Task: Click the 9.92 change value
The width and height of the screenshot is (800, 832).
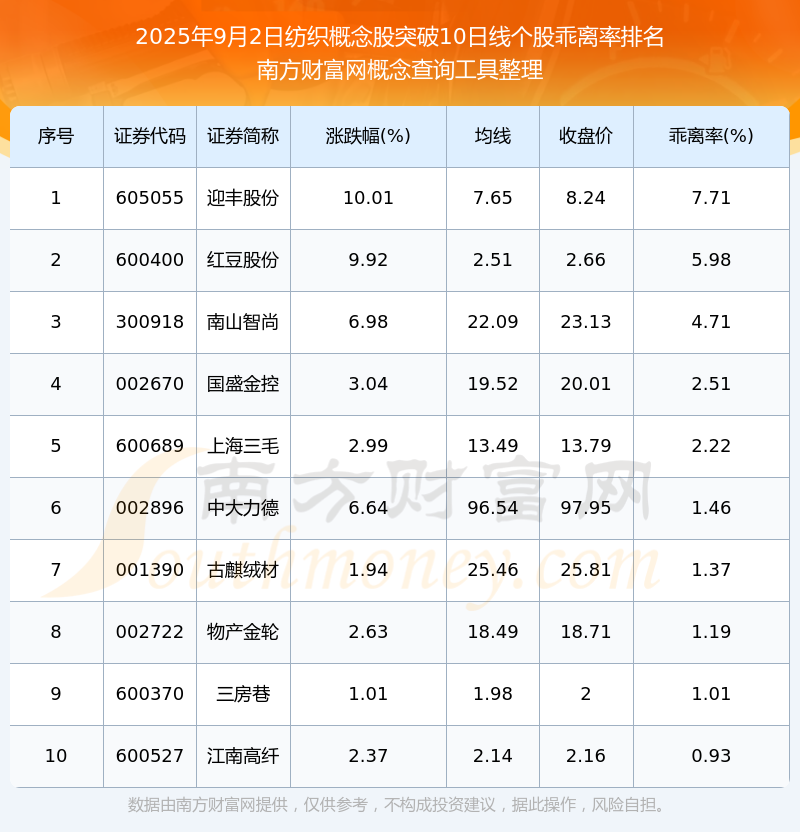Action: 368,260
